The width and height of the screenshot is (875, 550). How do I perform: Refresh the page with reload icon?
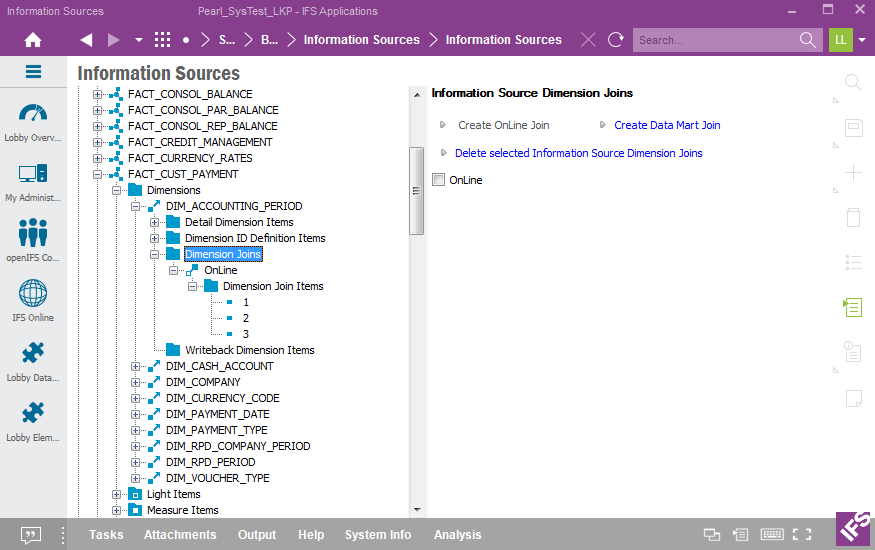tap(616, 40)
